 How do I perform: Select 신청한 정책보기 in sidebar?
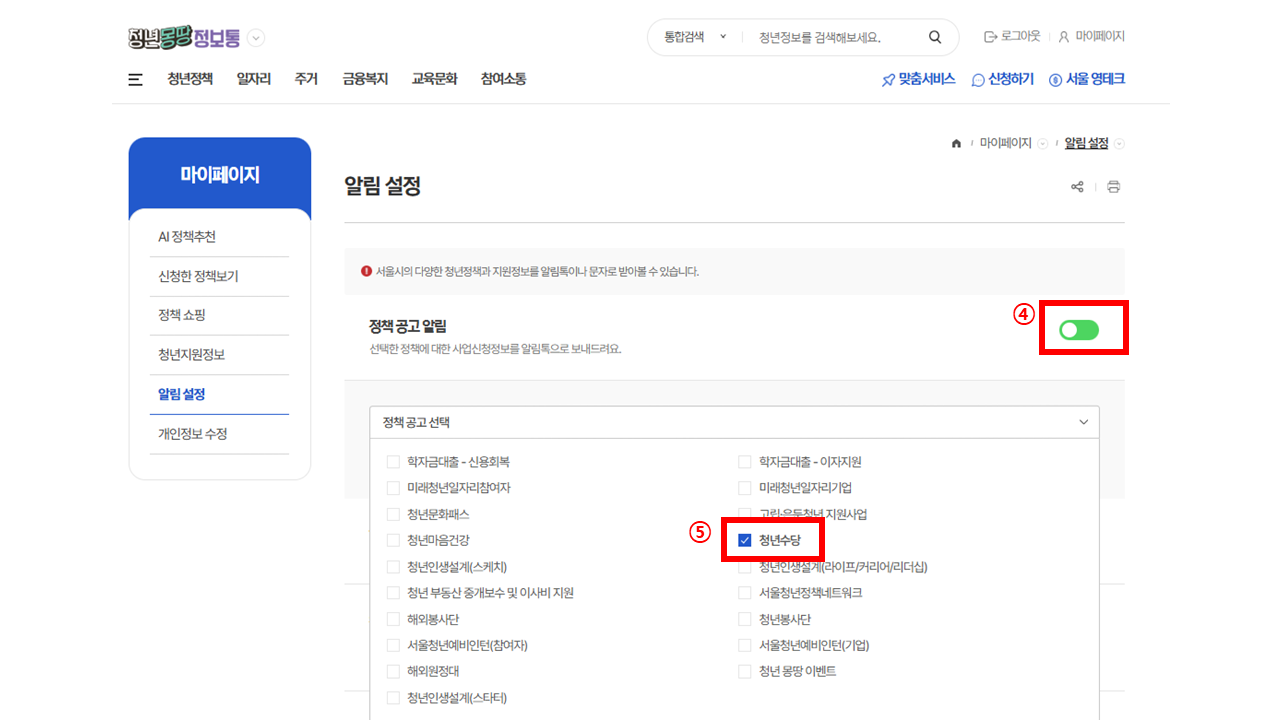coord(219,276)
